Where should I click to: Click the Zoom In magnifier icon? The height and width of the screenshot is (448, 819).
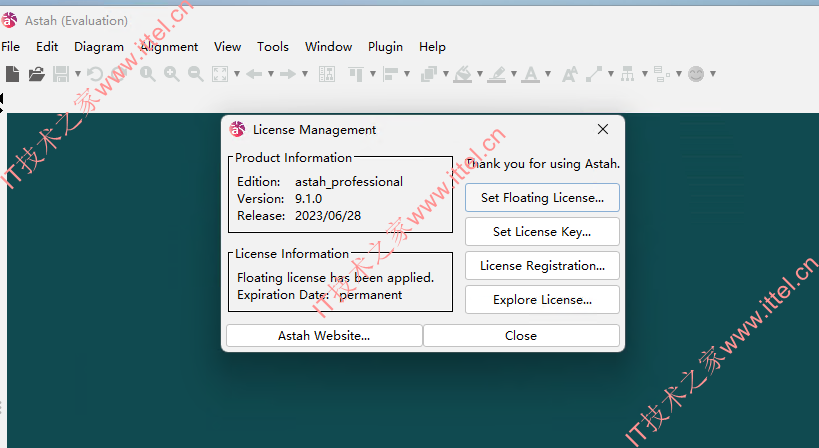point(172,74)
